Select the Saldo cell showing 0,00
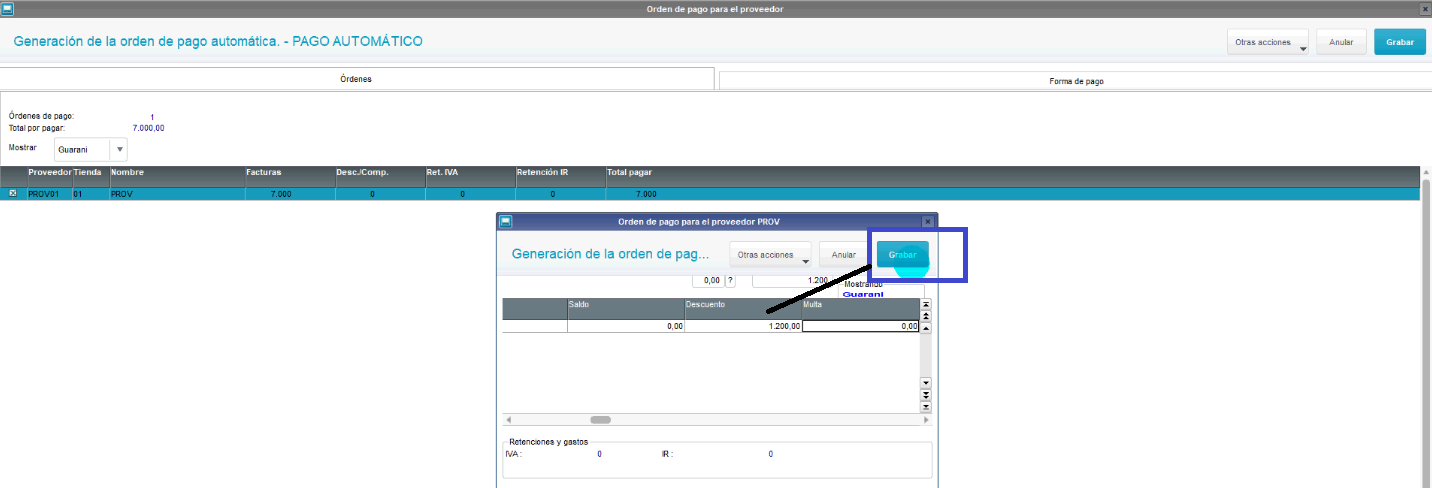Image resolution: width=1432 pixels, height=488 pixels. click(x=626, y=326)
